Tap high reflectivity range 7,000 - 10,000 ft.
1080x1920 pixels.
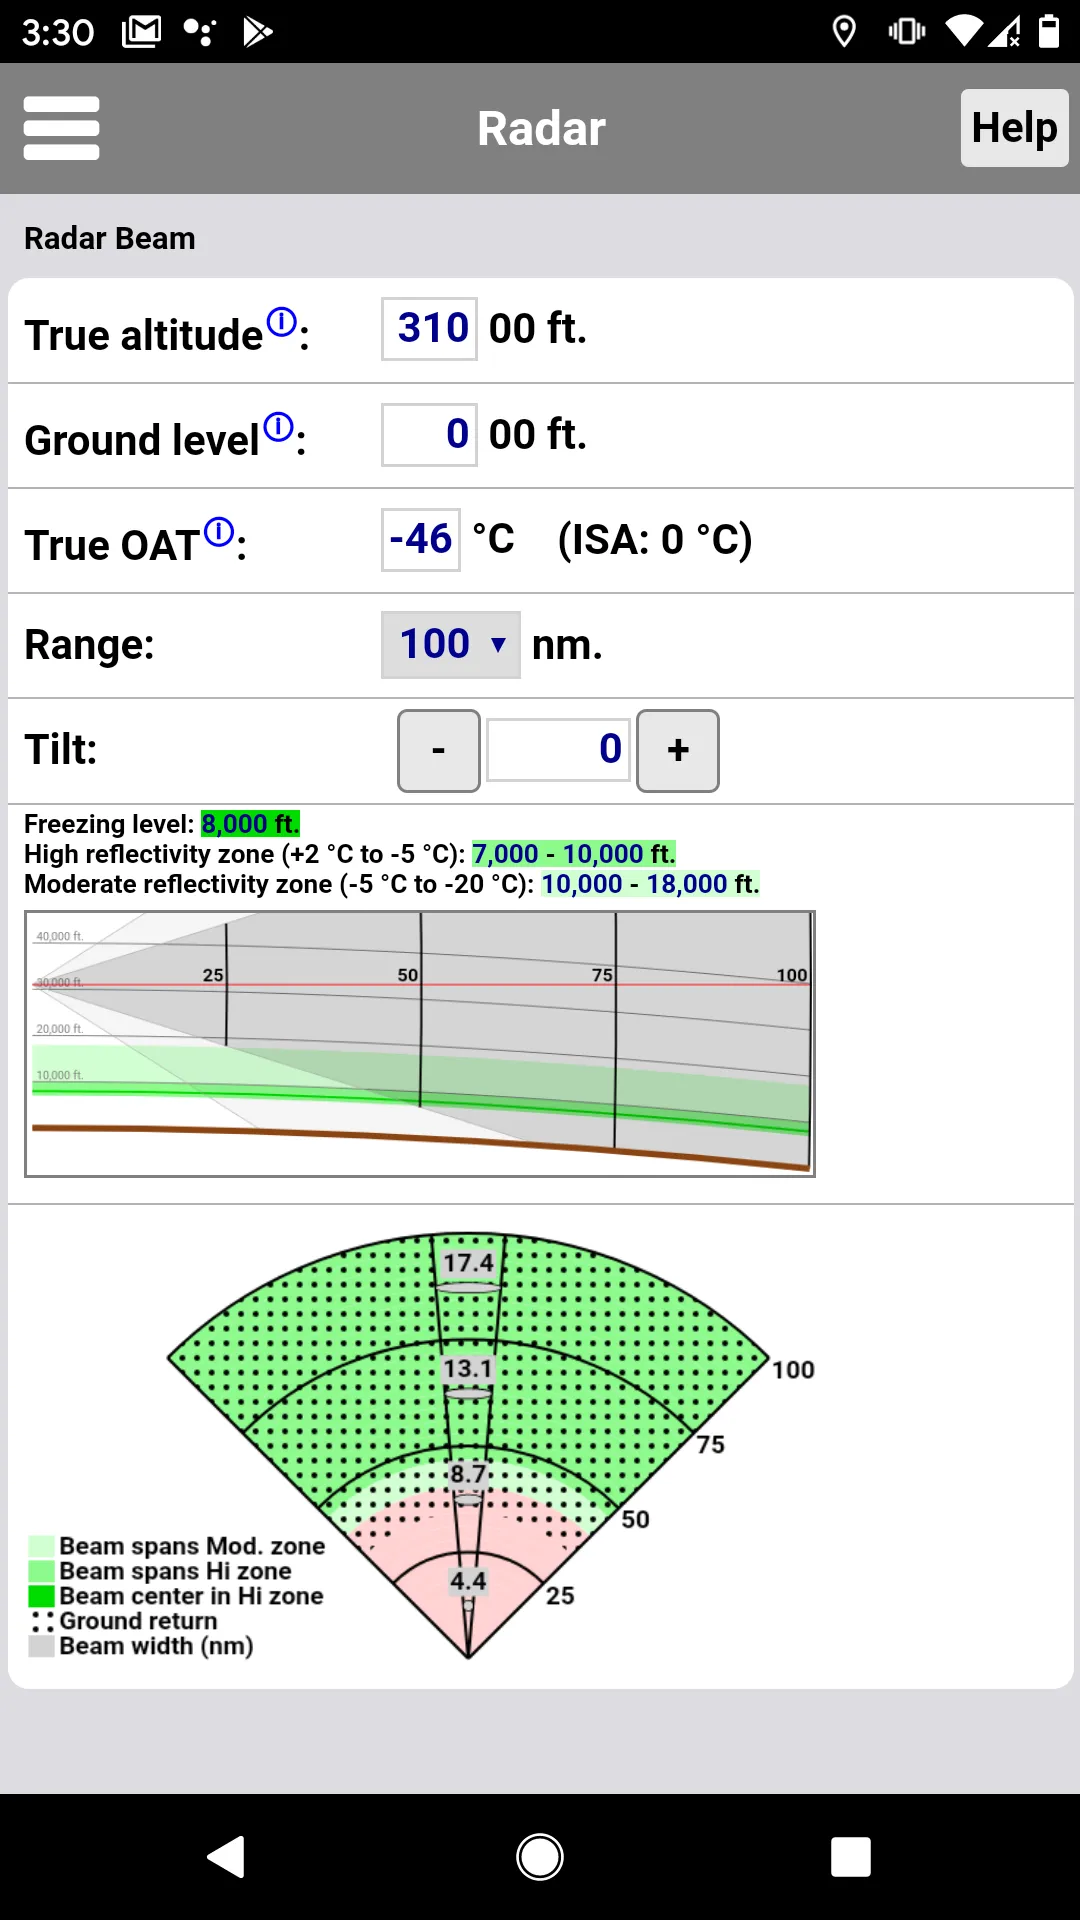point(574,854)
